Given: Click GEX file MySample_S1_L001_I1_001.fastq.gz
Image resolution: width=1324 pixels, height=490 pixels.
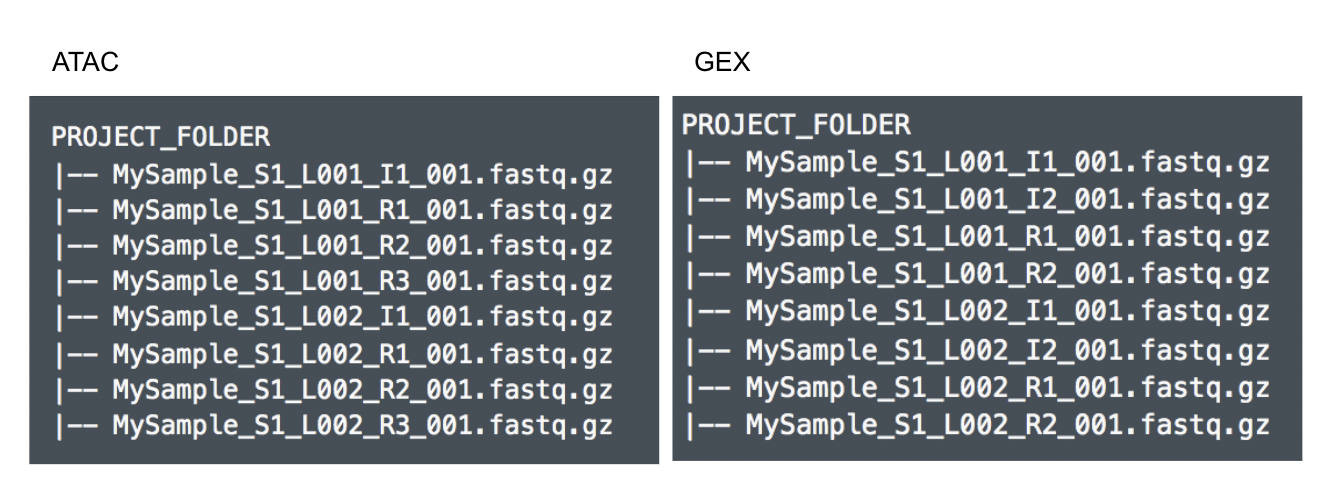Looking at the screenshot, I should pos(1007,162).
